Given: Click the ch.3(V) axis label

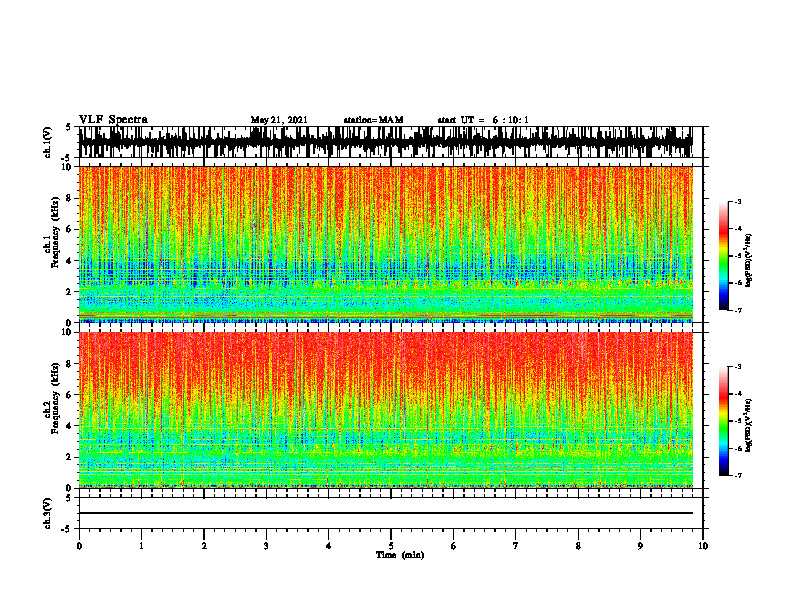Looking at the screenshot, I should tap(48, 513).
